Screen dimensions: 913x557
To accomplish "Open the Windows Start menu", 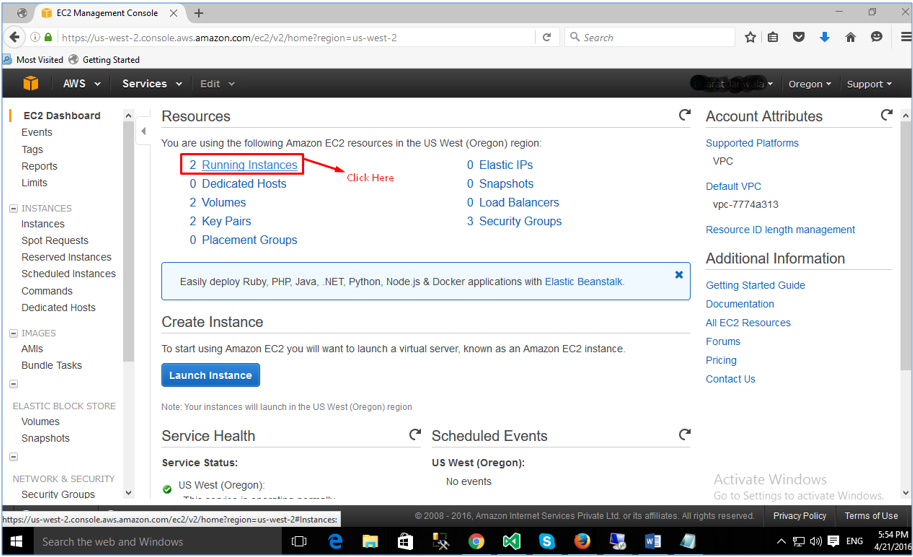I will 16,542.
